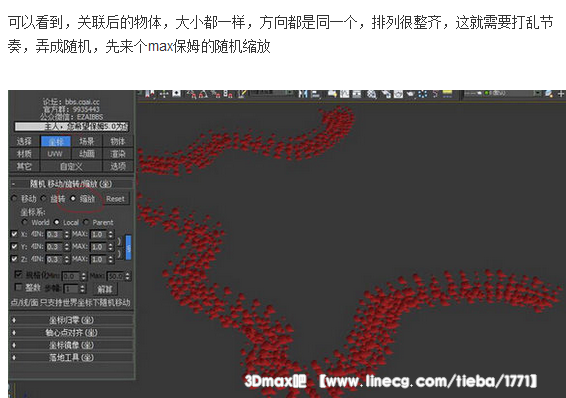
Task: Choose the Parent coordinate radio button
Action: tap(86, 222)
